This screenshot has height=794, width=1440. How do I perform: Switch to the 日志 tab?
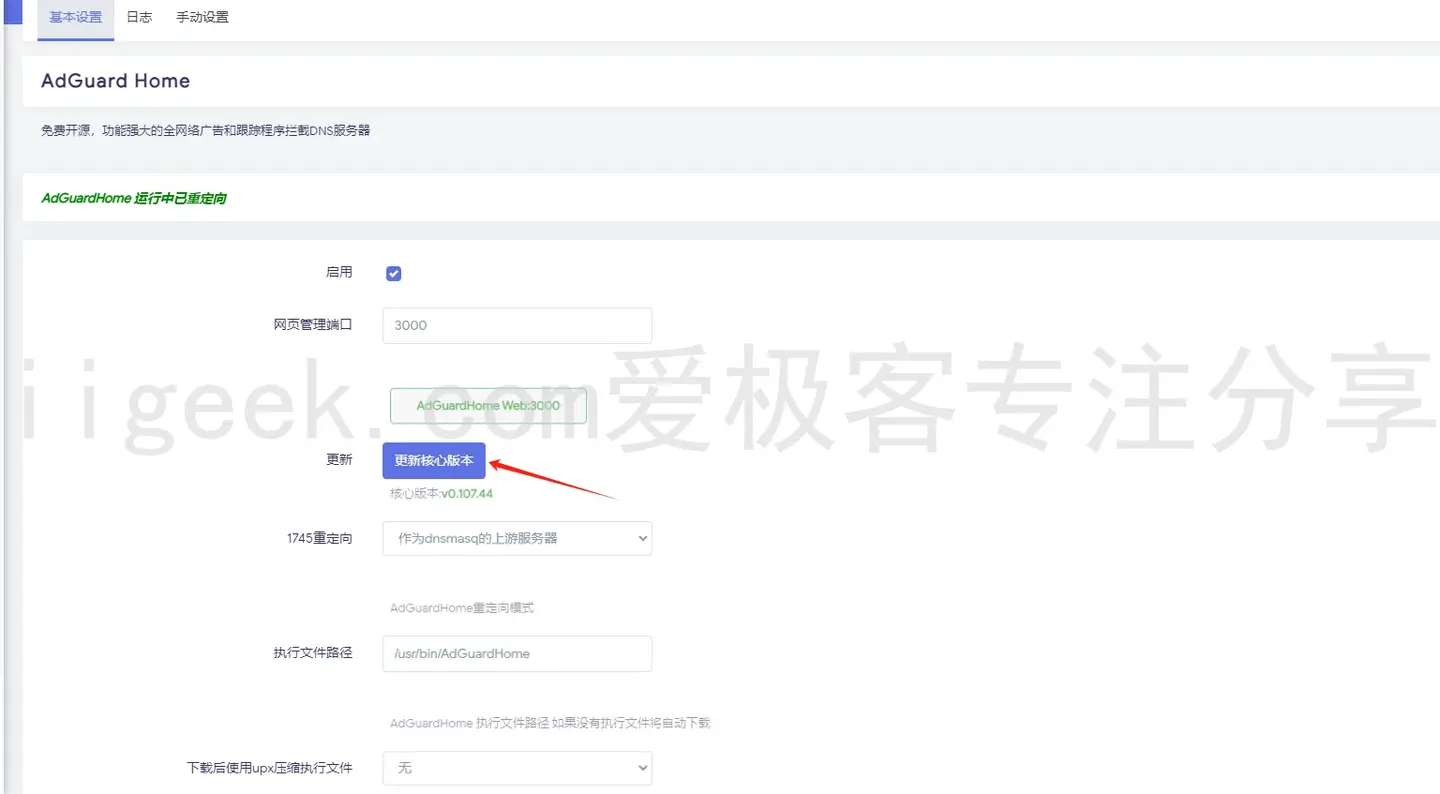point(139,17)
